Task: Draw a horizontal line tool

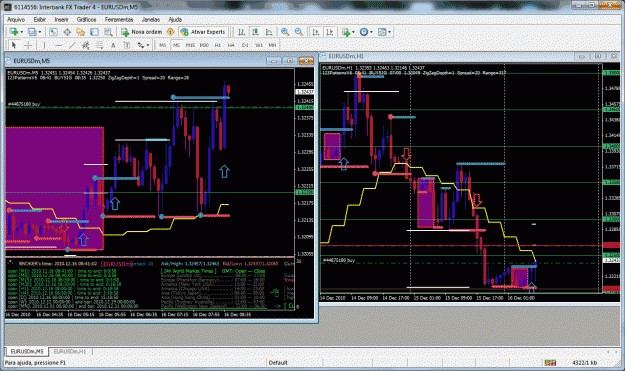Action: click(x=58, y=45)
